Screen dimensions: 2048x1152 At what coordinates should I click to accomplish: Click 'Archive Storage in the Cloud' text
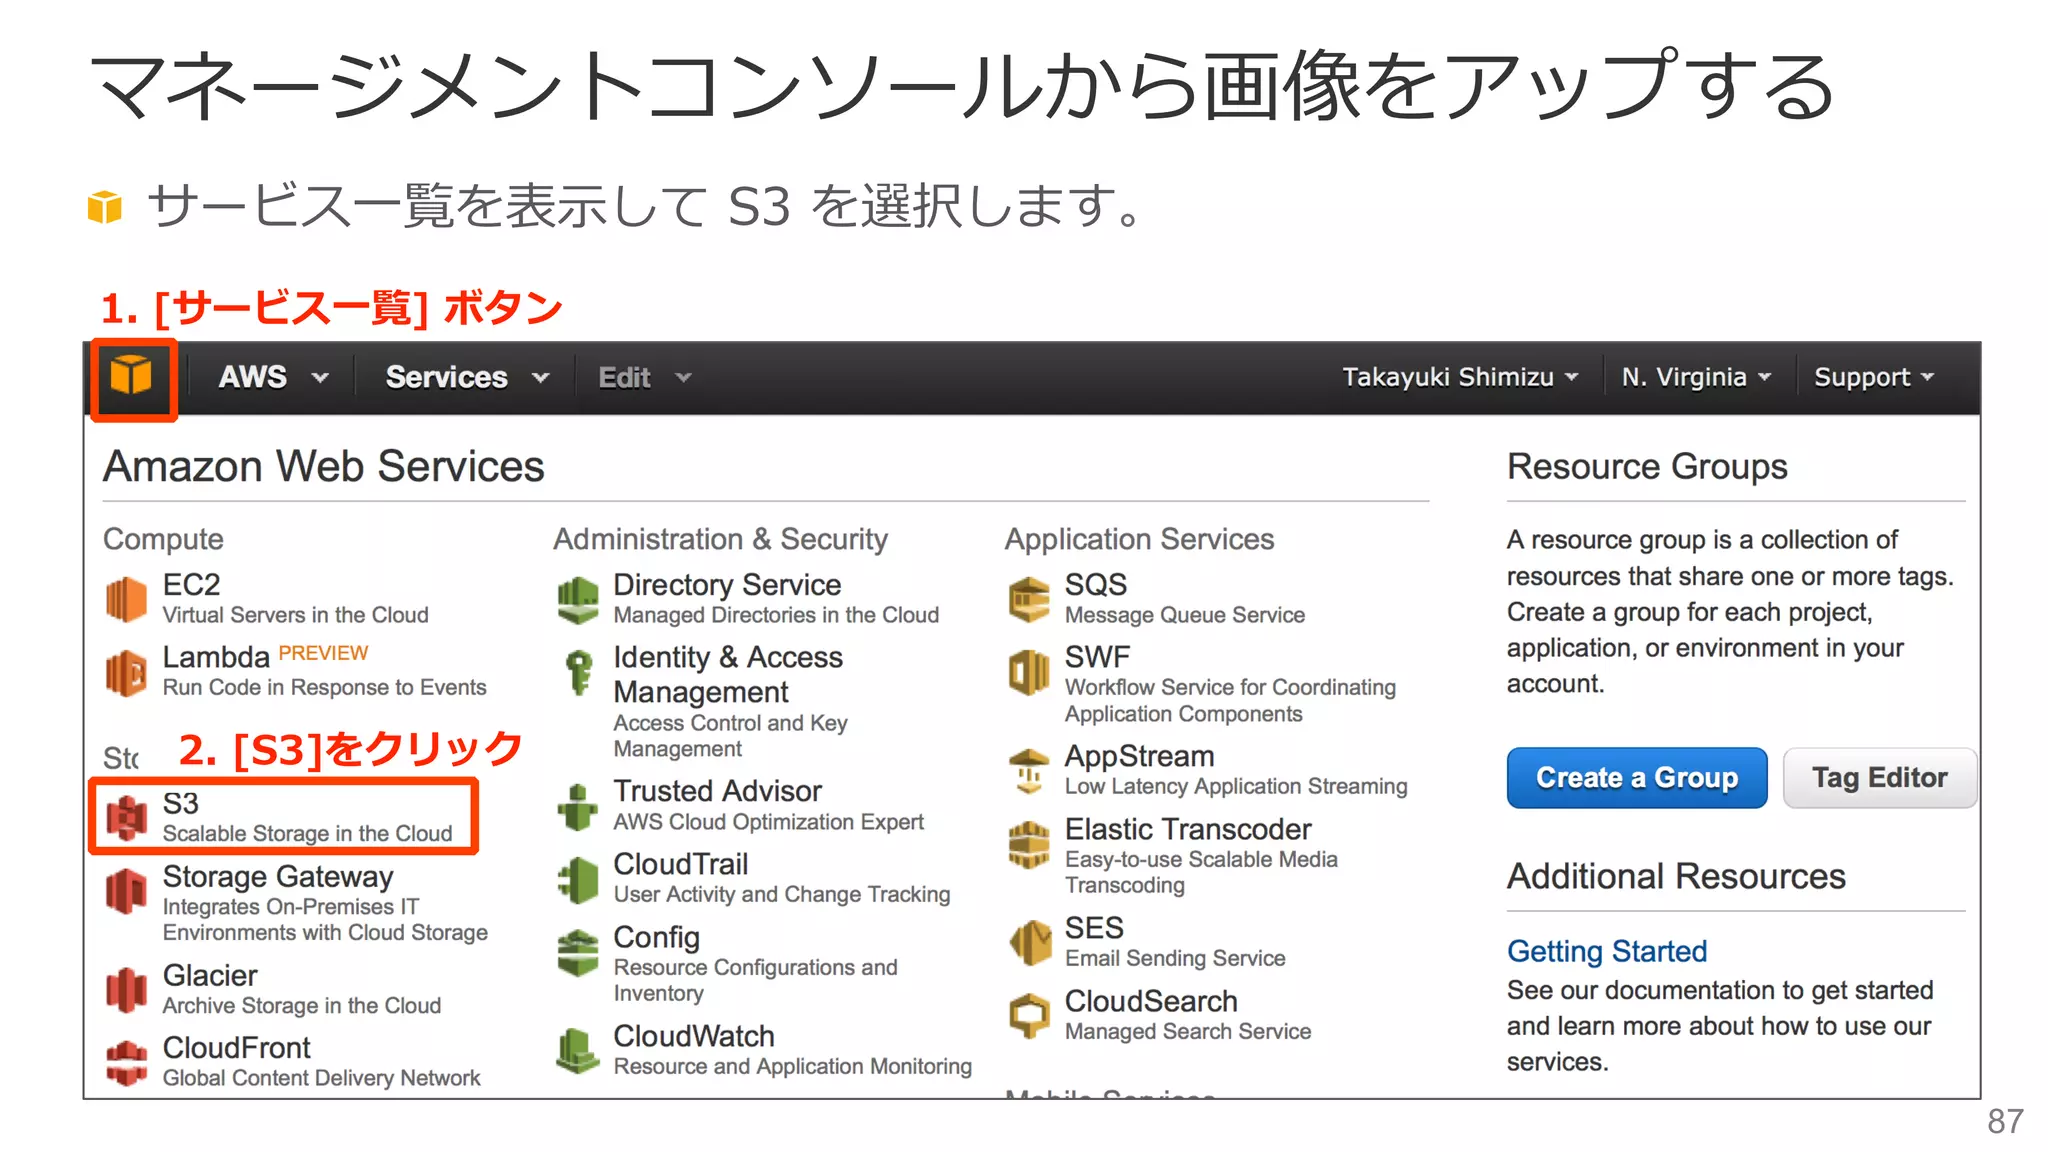pyautogui.click(x=302, y=1005)
